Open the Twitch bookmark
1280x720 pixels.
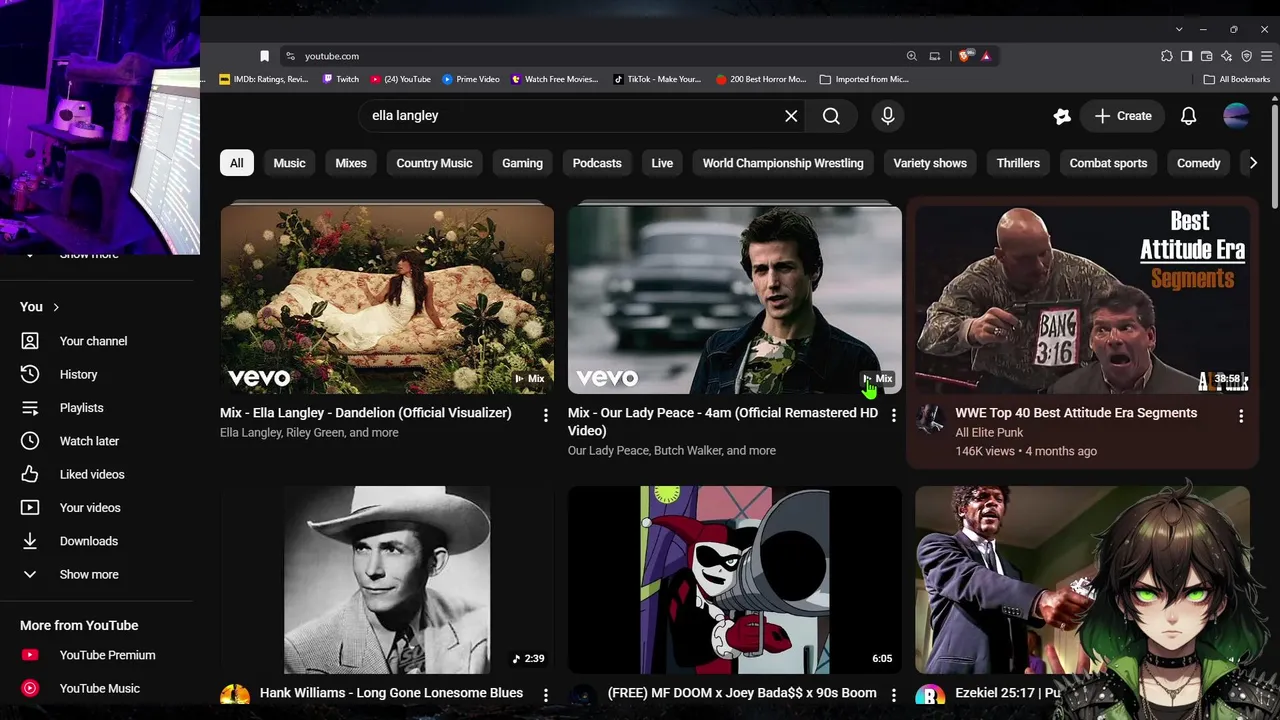tap(341, 79)
